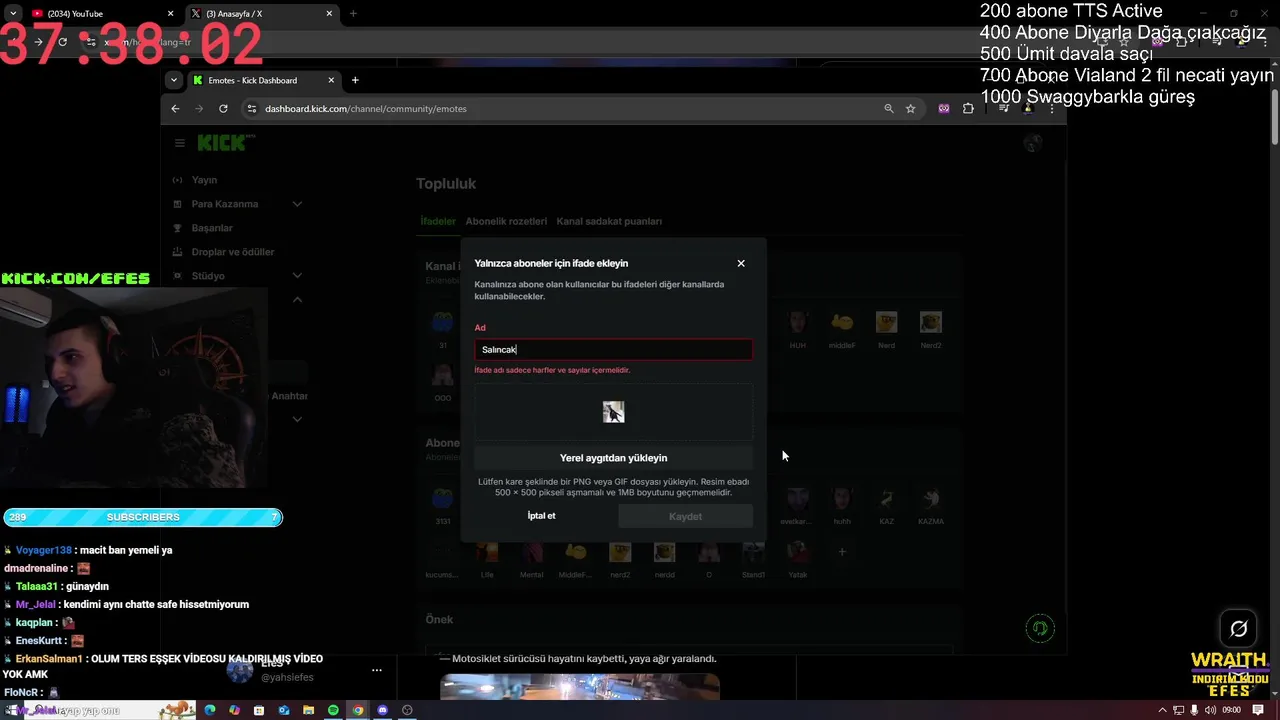Open Discord from the taskbar
The width and height of the screenshot is (1280, 720).
pyautogui.click(x=382, y=710)
